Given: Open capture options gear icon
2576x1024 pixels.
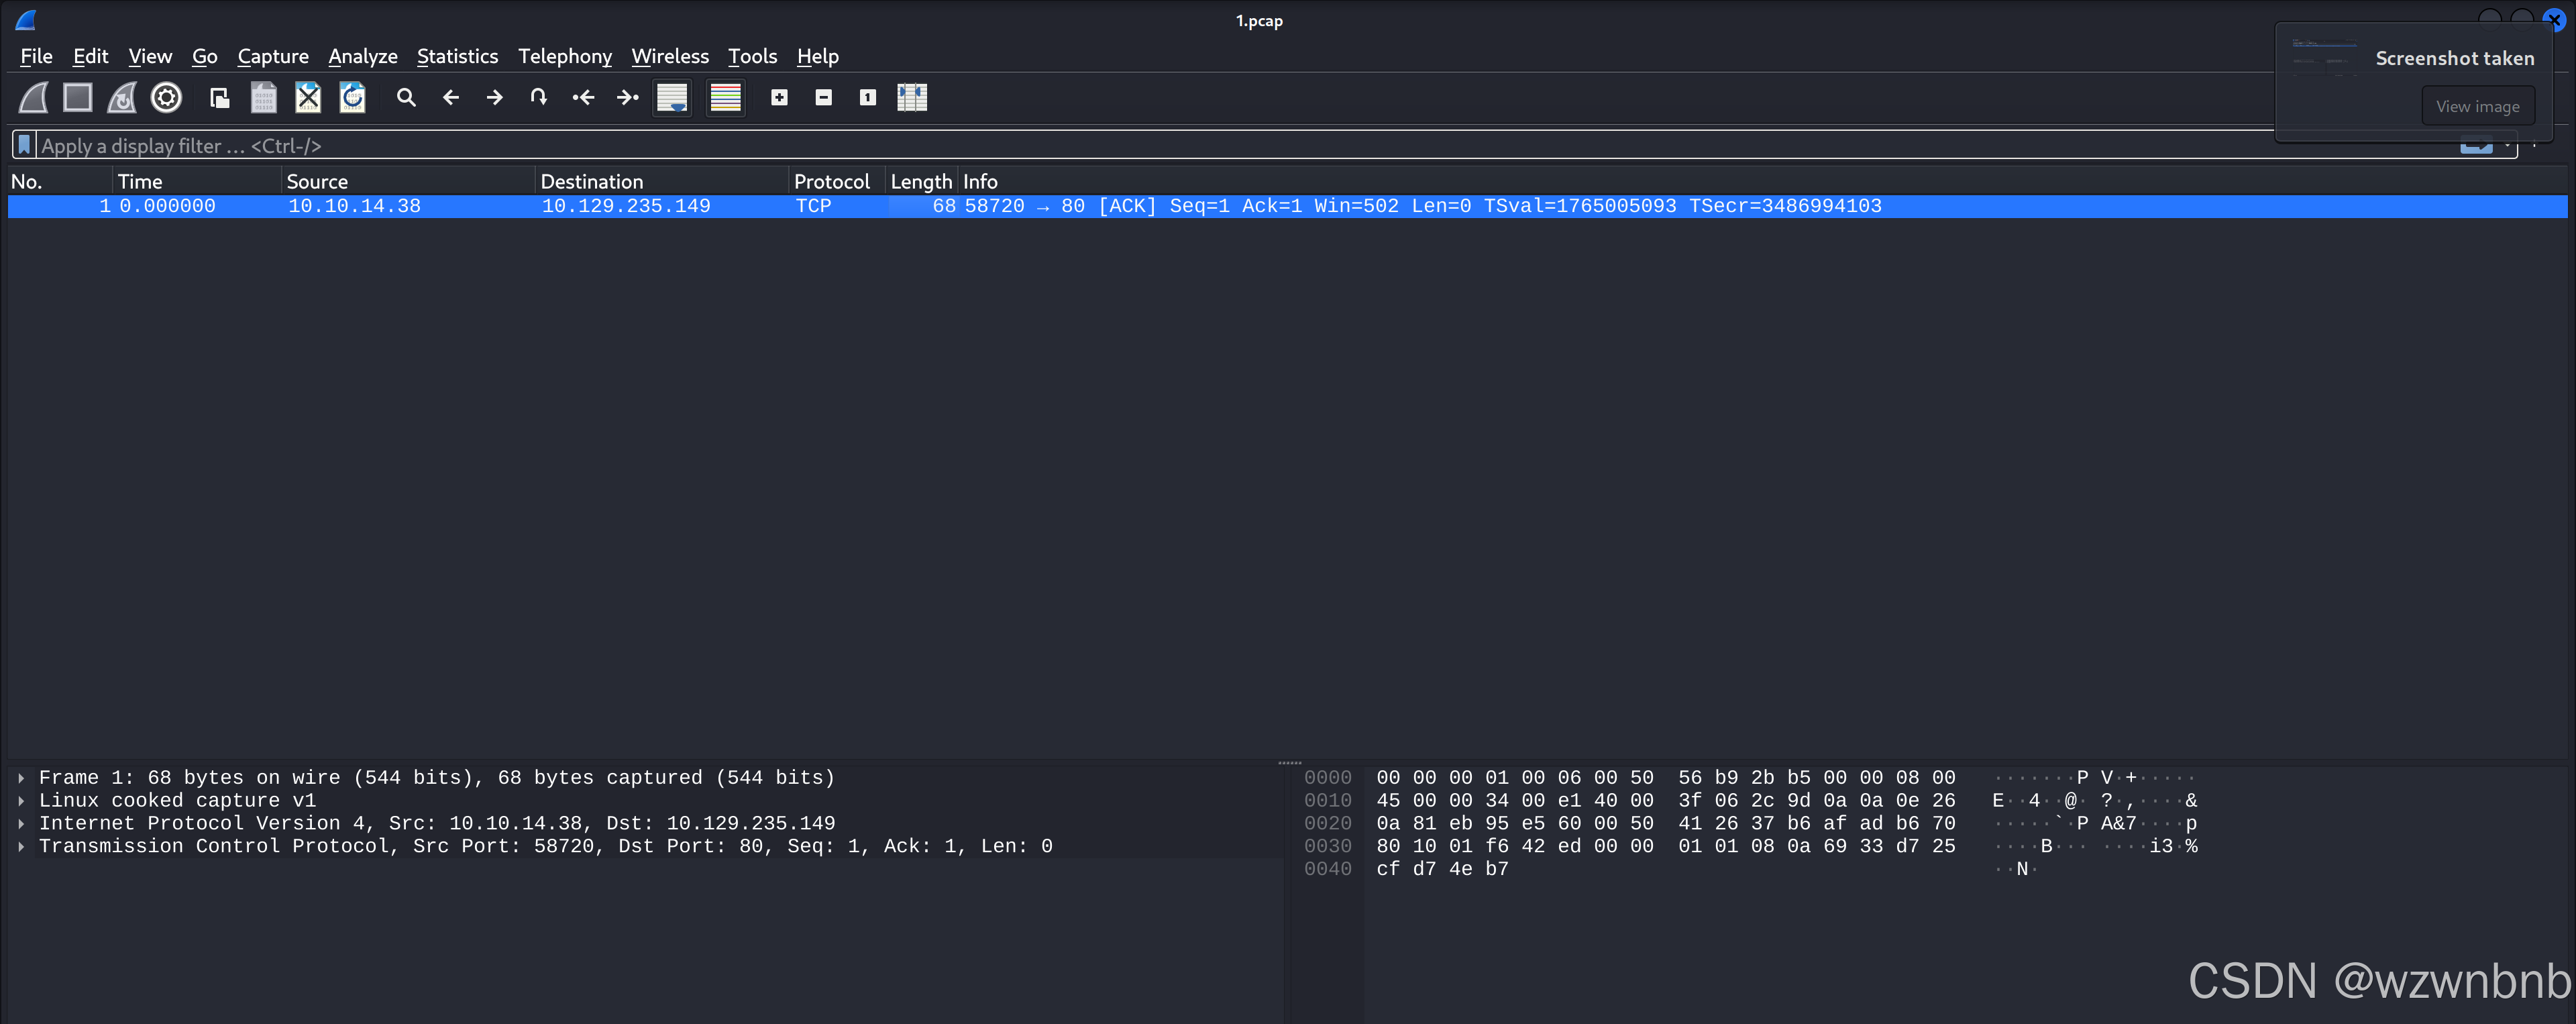Looking at the screenshot, I should [x=166, y=97].
